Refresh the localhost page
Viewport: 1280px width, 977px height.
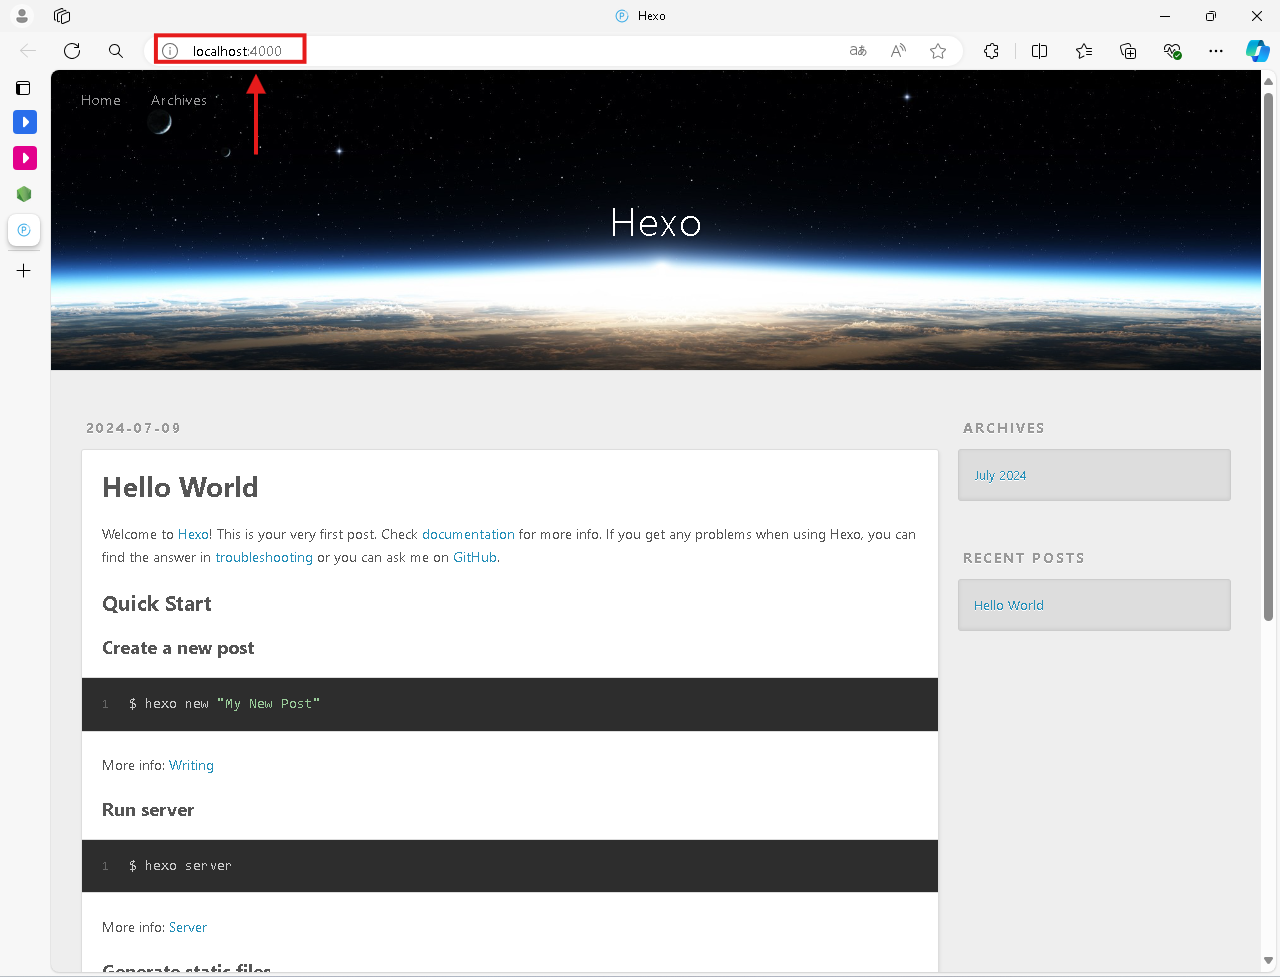coord(72,51)
